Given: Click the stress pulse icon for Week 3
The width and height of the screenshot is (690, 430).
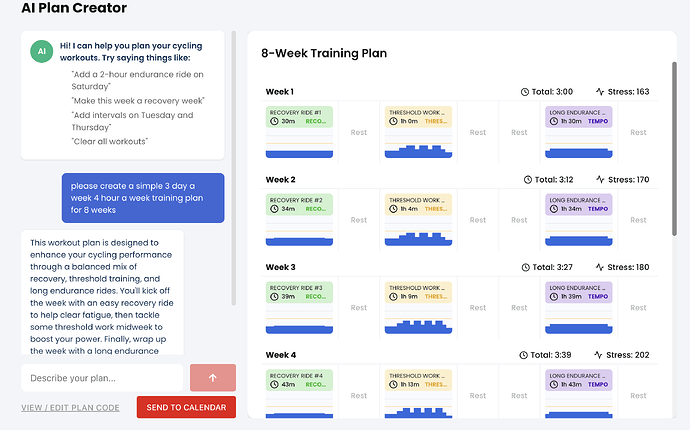Looking at the screenshot, I should pyautogui.click(x=599, y=267).
